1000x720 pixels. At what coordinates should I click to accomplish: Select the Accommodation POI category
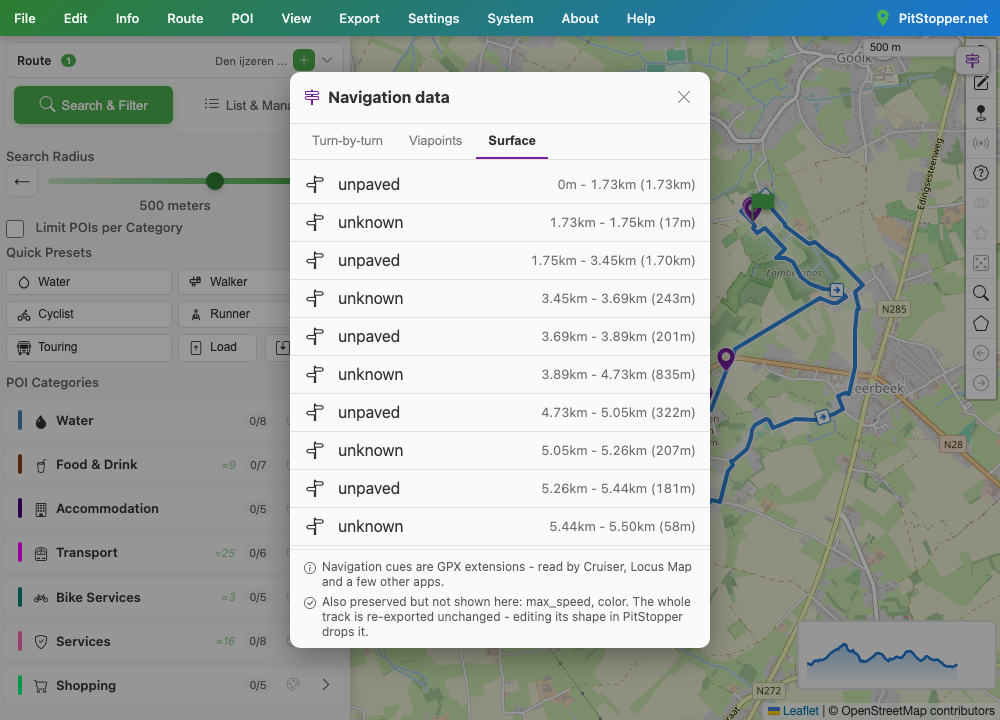(x=148, y=509)
